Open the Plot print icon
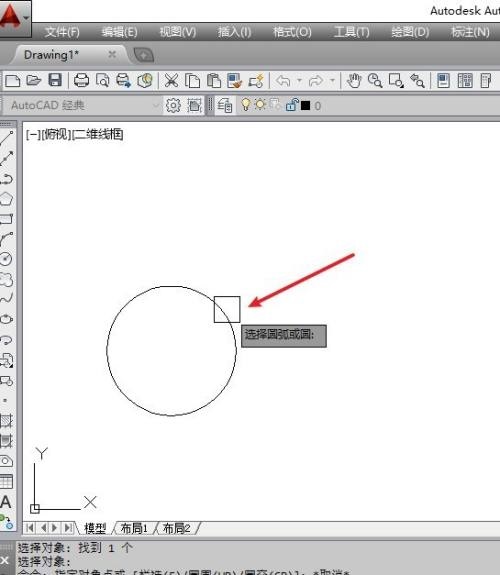 81,80
